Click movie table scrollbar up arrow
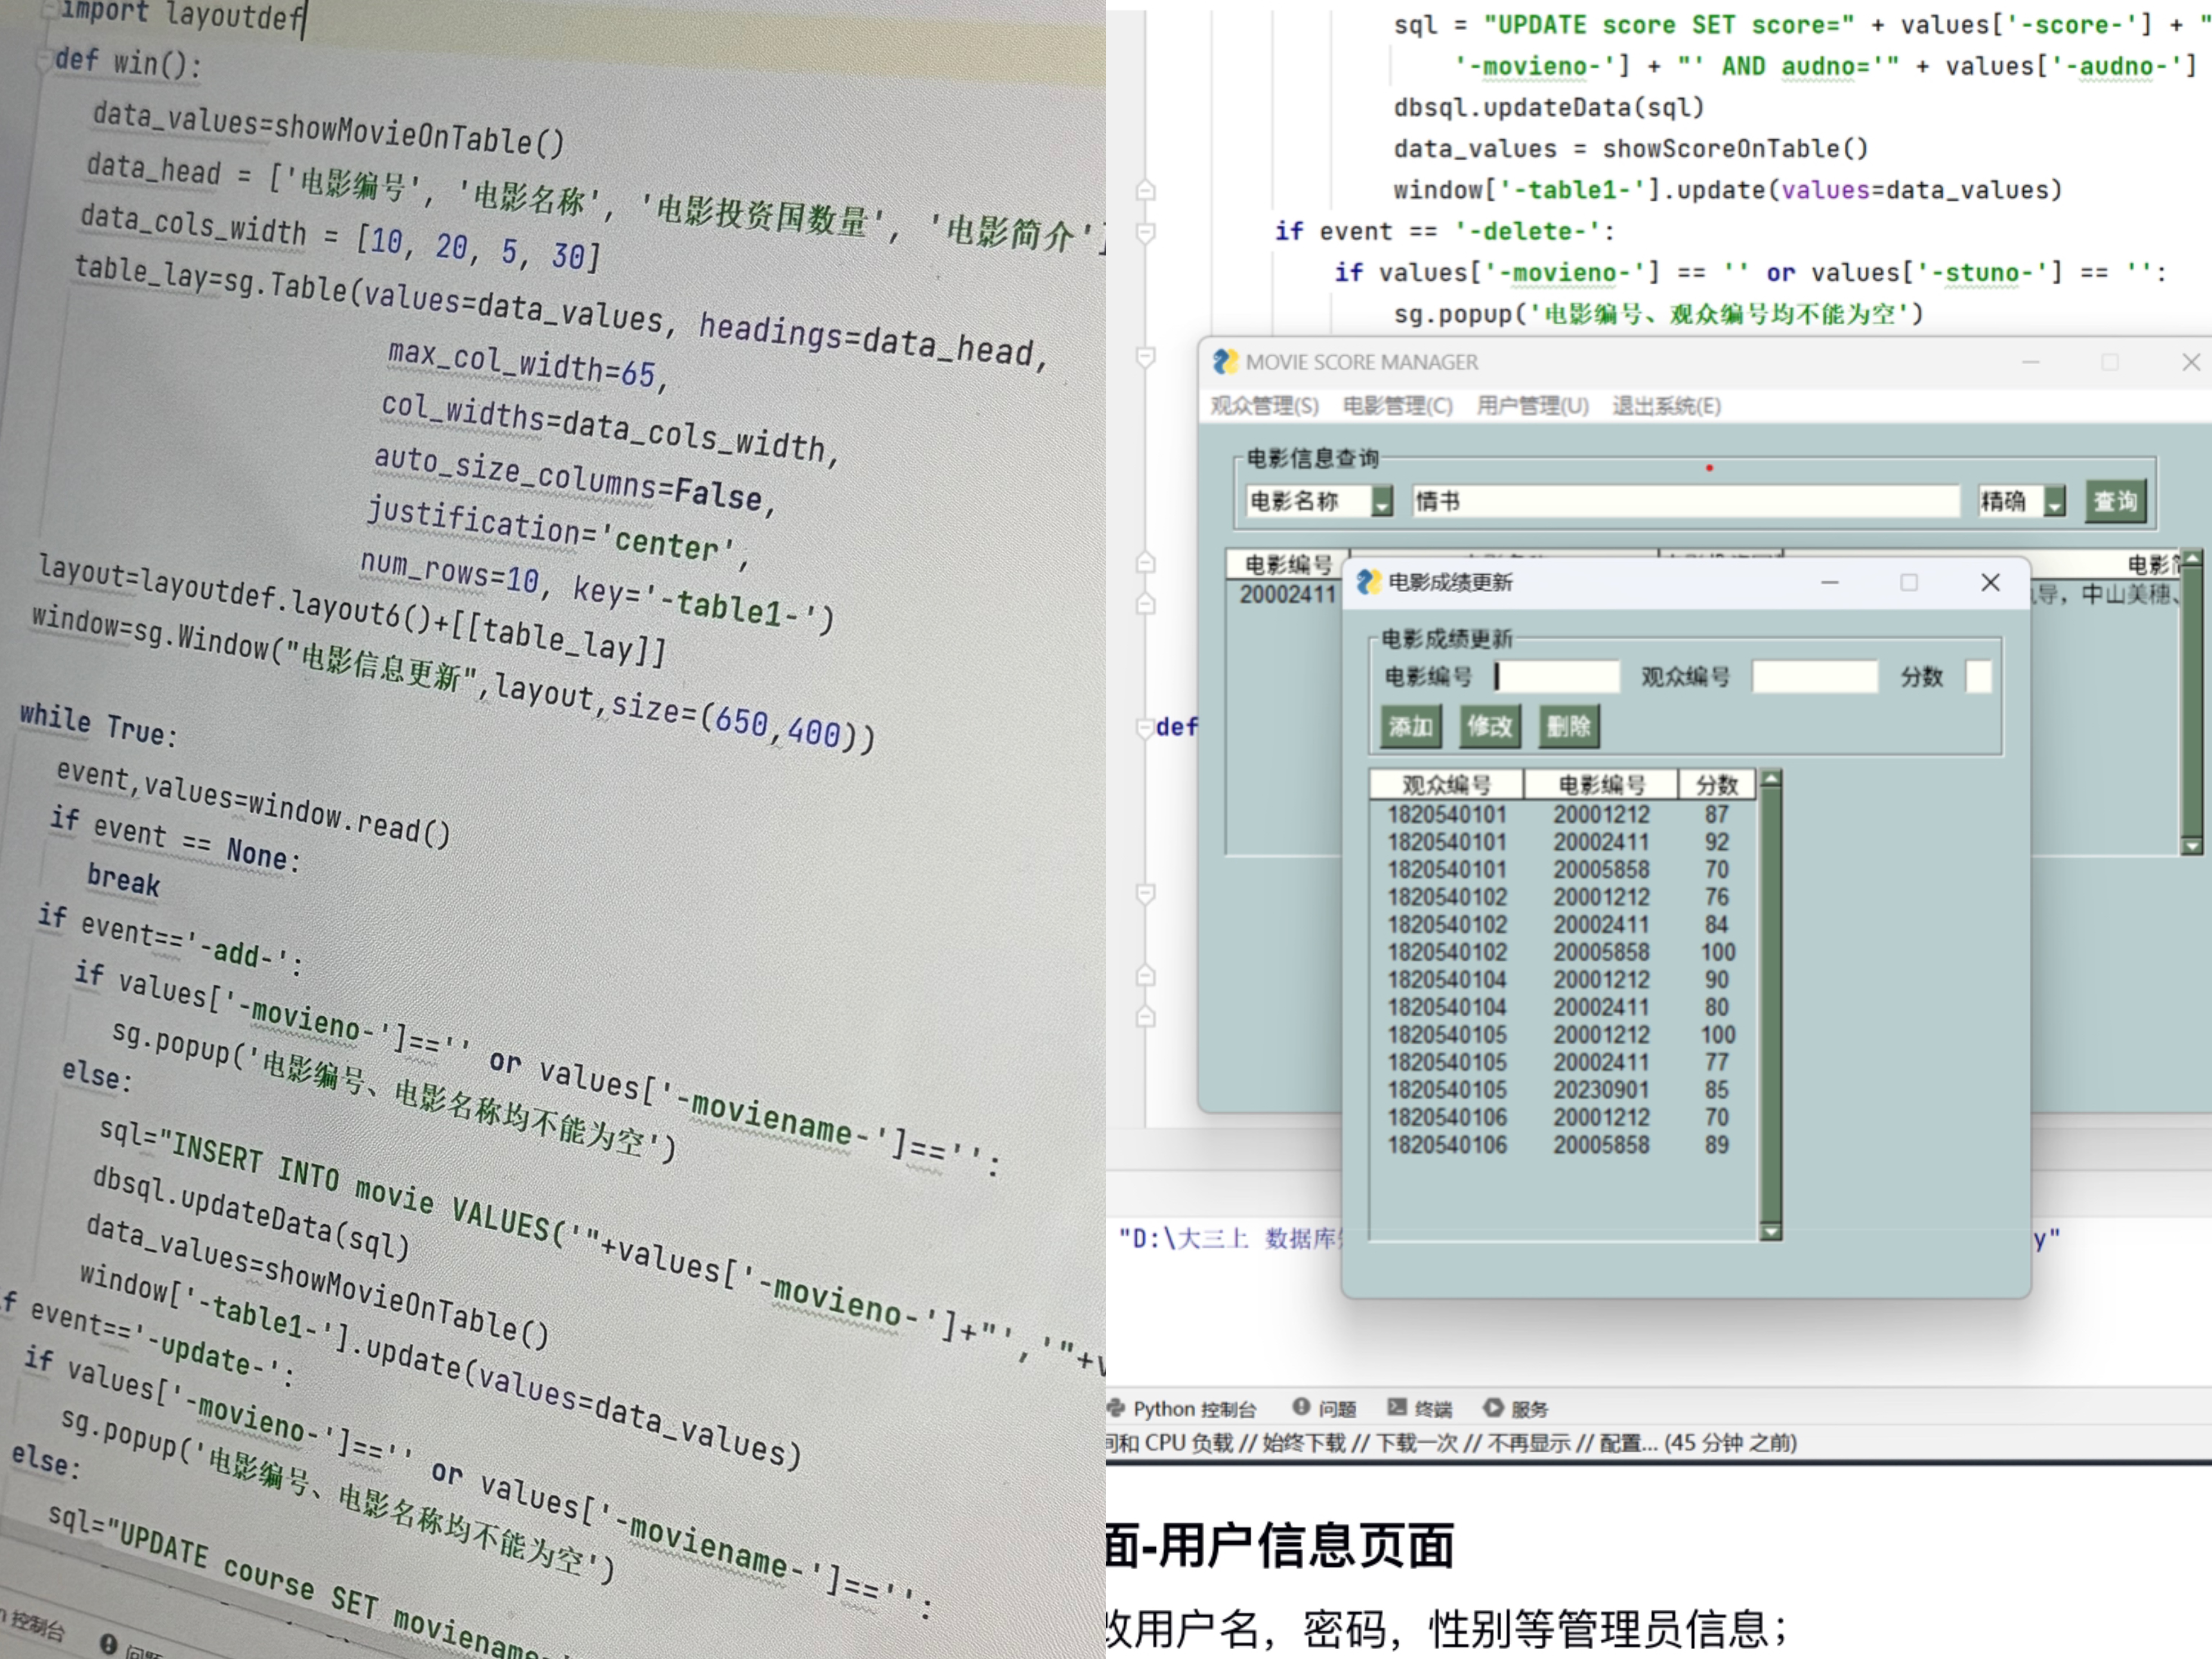The height and width of the screenshot is (1659, 2212). [x=2192, y=558]
